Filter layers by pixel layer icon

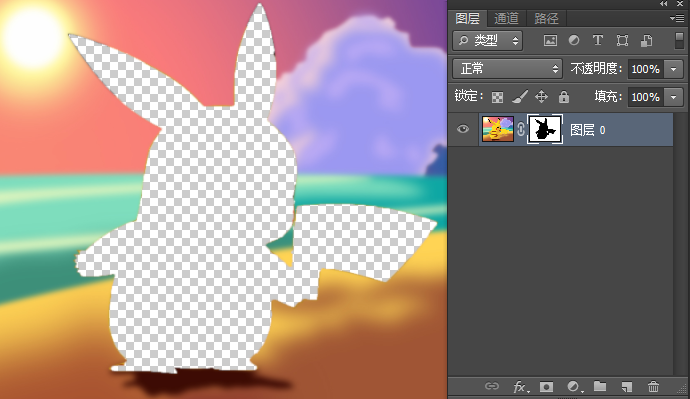(x=550, y=41)
